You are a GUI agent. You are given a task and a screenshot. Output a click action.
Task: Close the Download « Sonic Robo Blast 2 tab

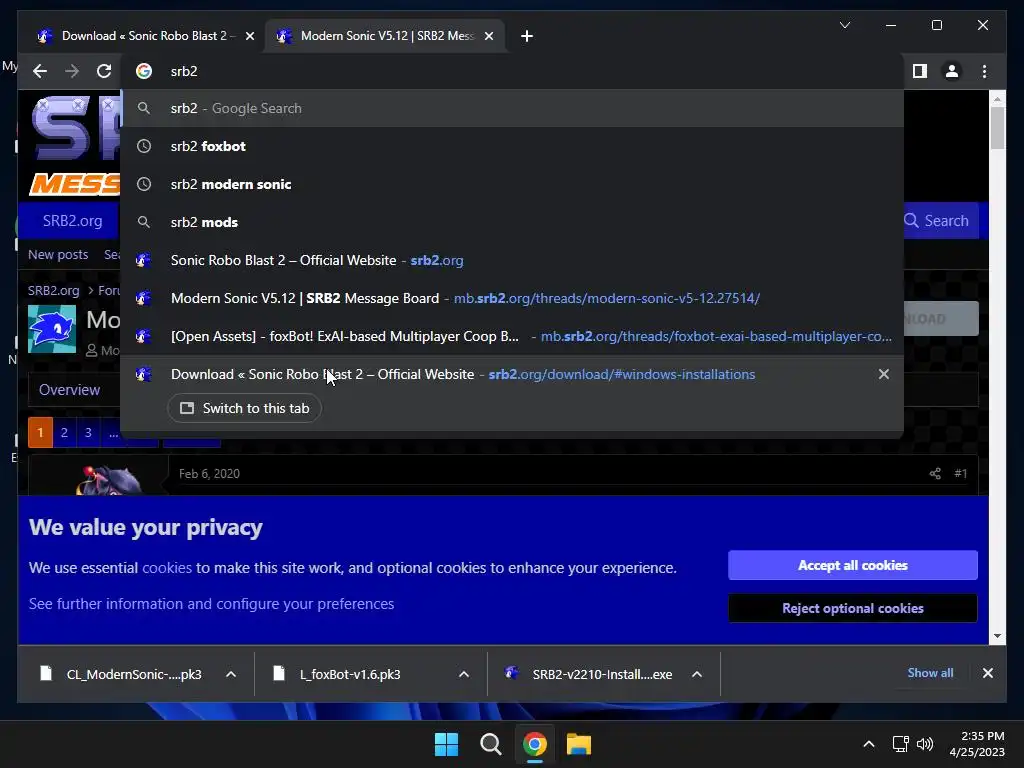249,36
